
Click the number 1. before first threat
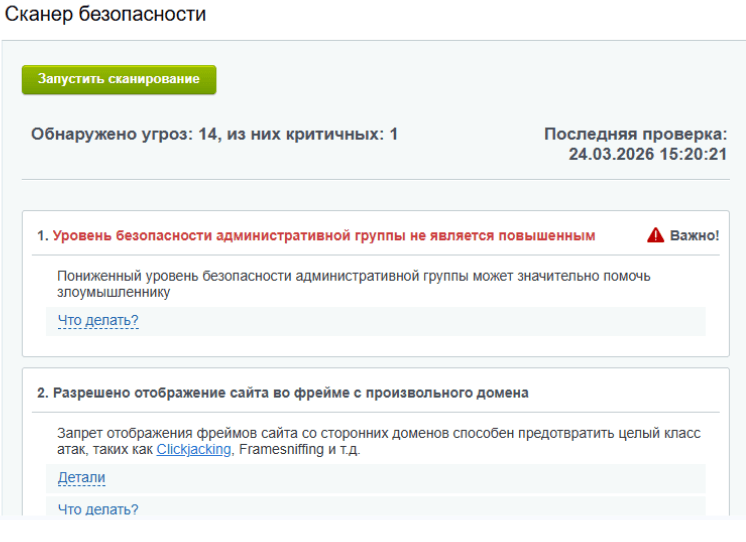[43, 236]
